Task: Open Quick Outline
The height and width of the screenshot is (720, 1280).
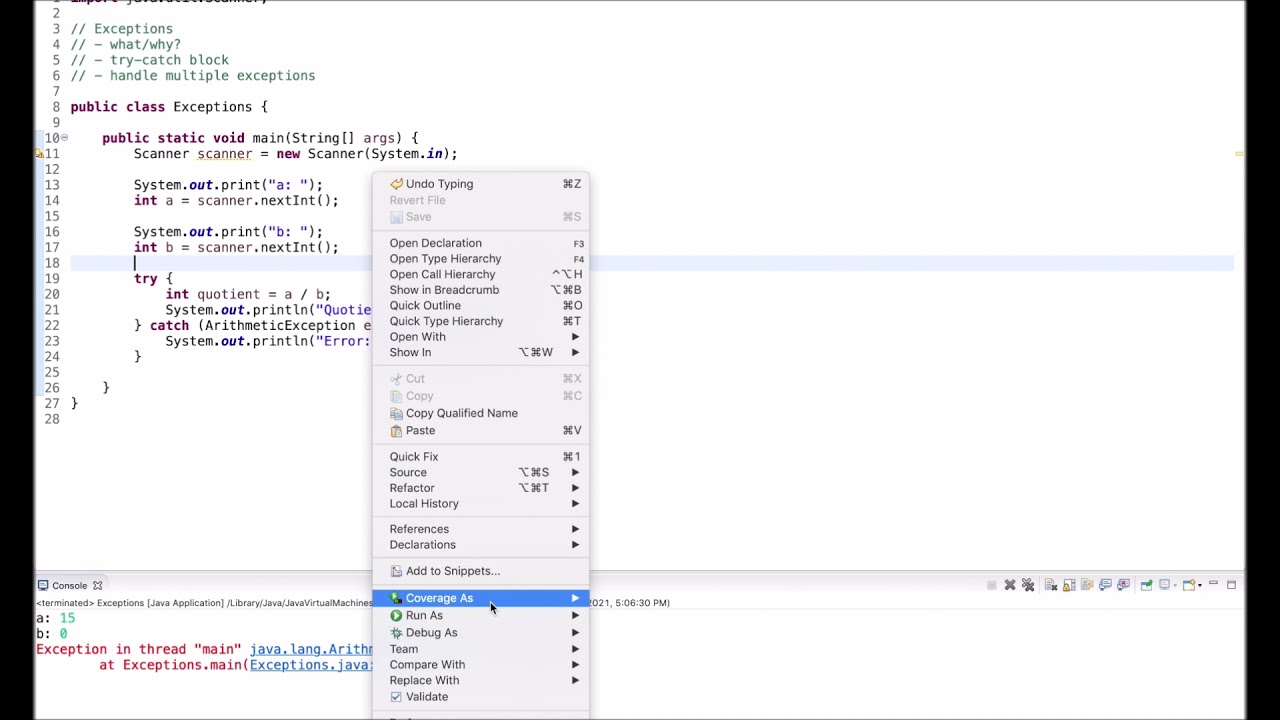Action: click(481, 306)
